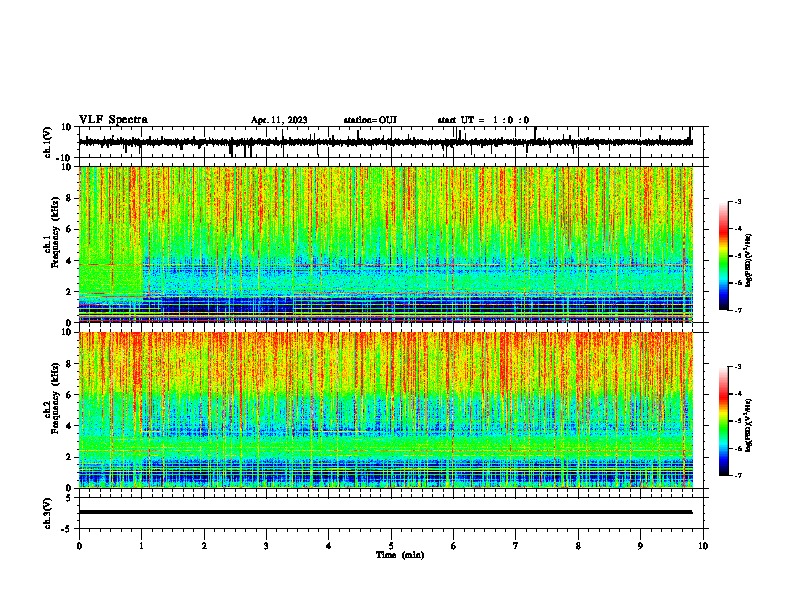
Task: Click the VLF Spectra plot title
Action: 113,120
